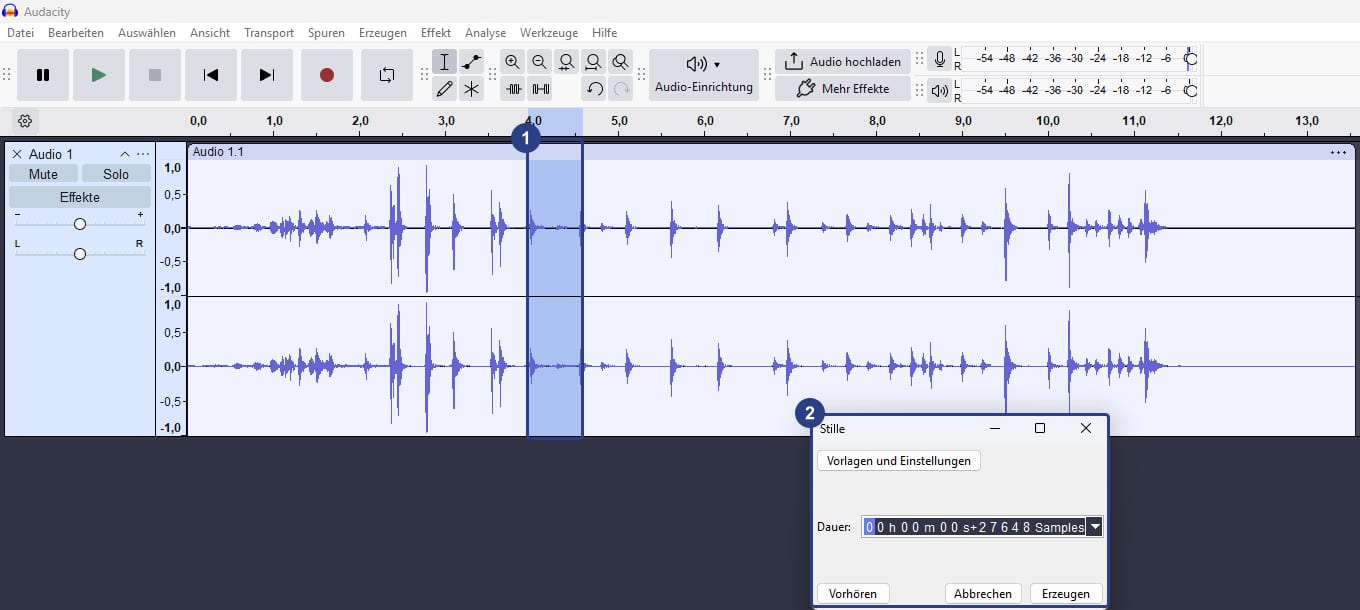The image size is (1360, 610).
Task: Mute the Audio 1 track
Action: click(x=43, y=174)
